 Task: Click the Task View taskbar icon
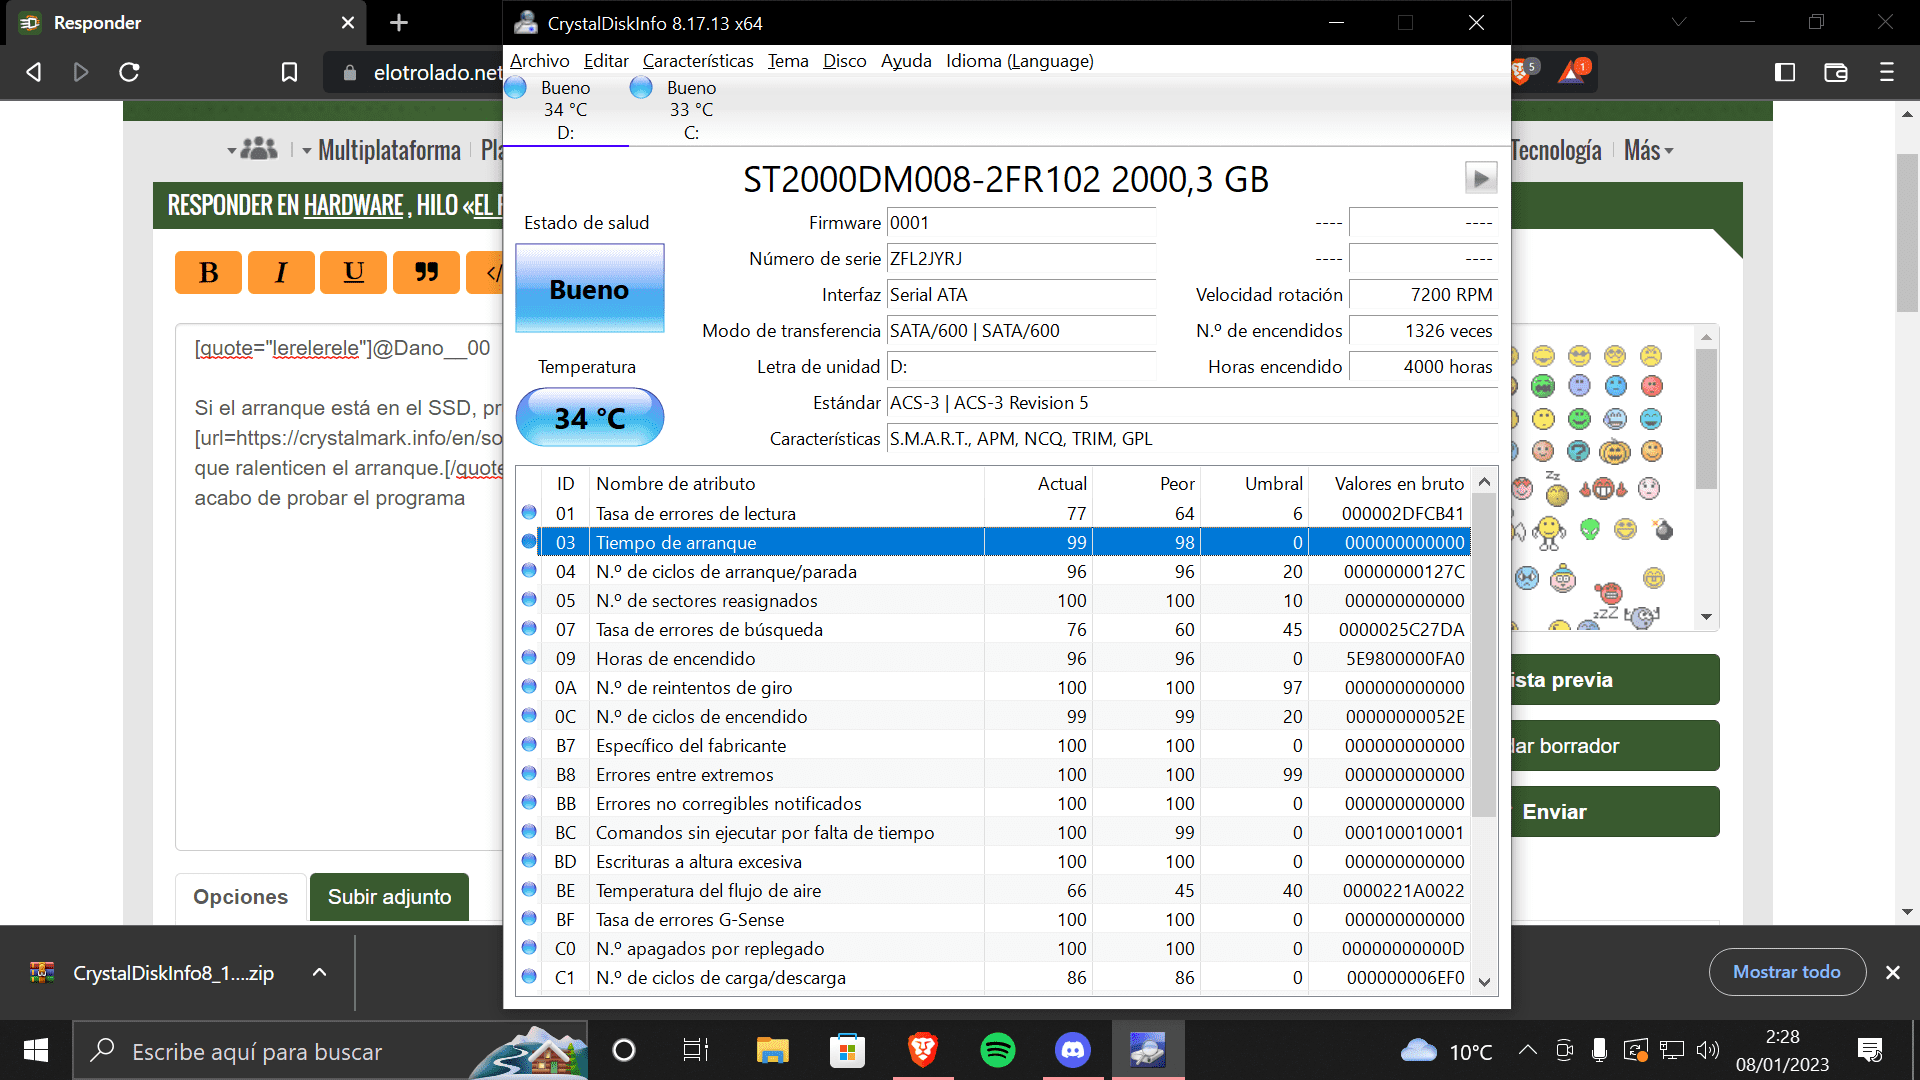coord(695,1050)
